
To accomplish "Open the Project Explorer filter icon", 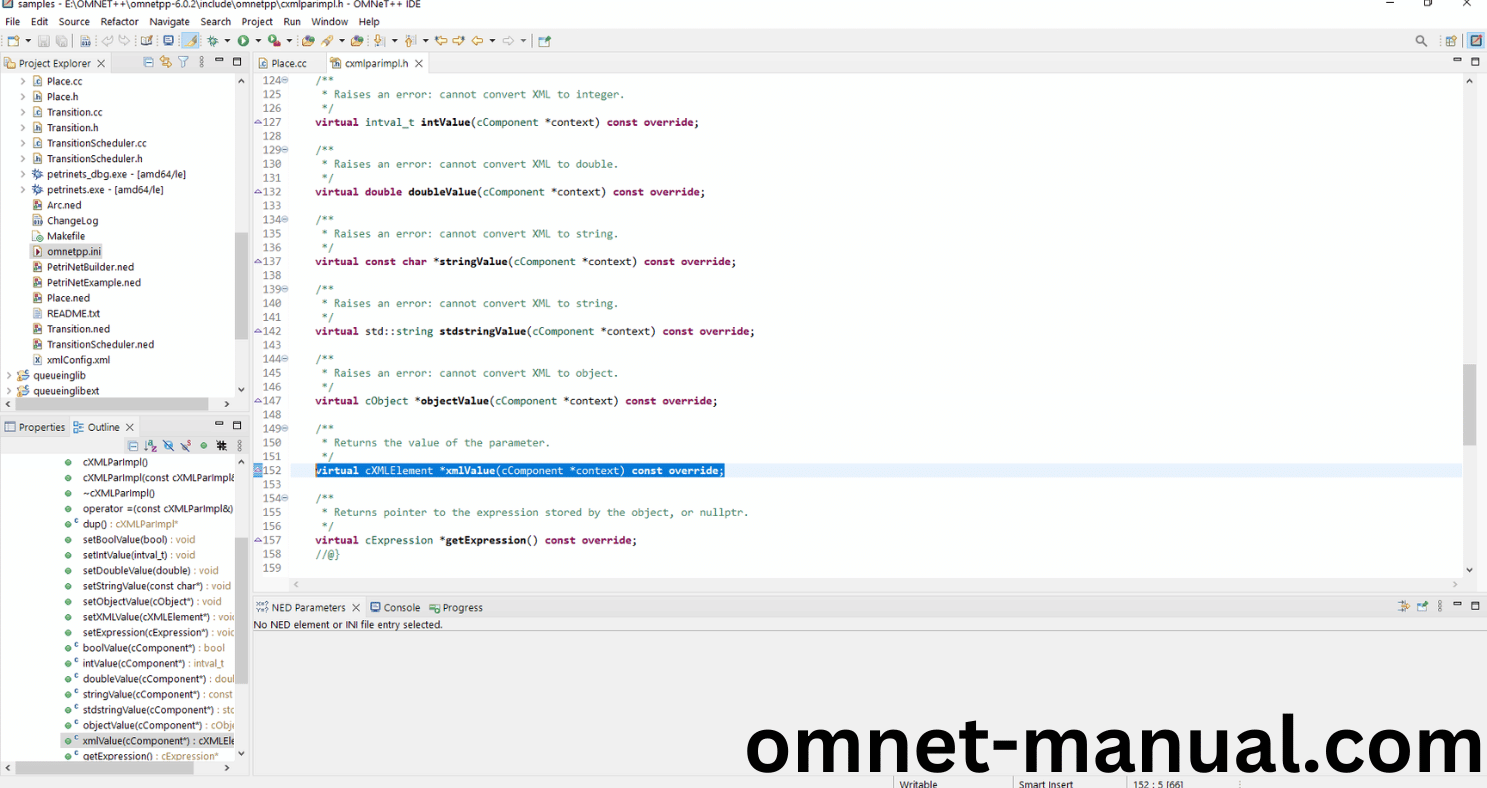I will coord(183,62).
